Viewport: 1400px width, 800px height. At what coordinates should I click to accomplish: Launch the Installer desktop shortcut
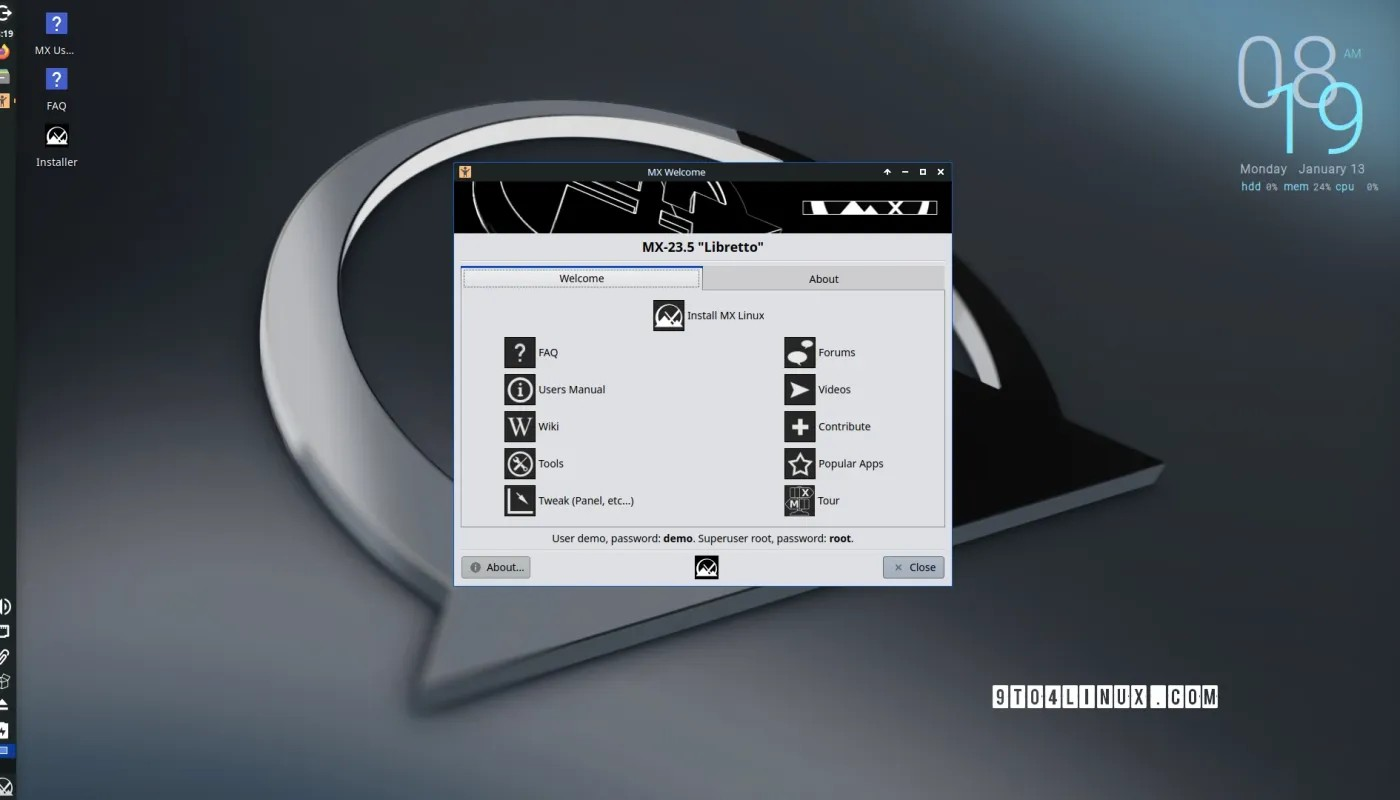coord(56,145)
